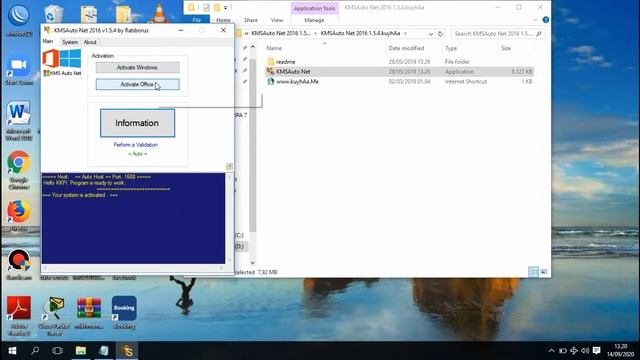Open the volume icon in system tray
The height and width of the screenshot is (360, 640).
point(585,351)
